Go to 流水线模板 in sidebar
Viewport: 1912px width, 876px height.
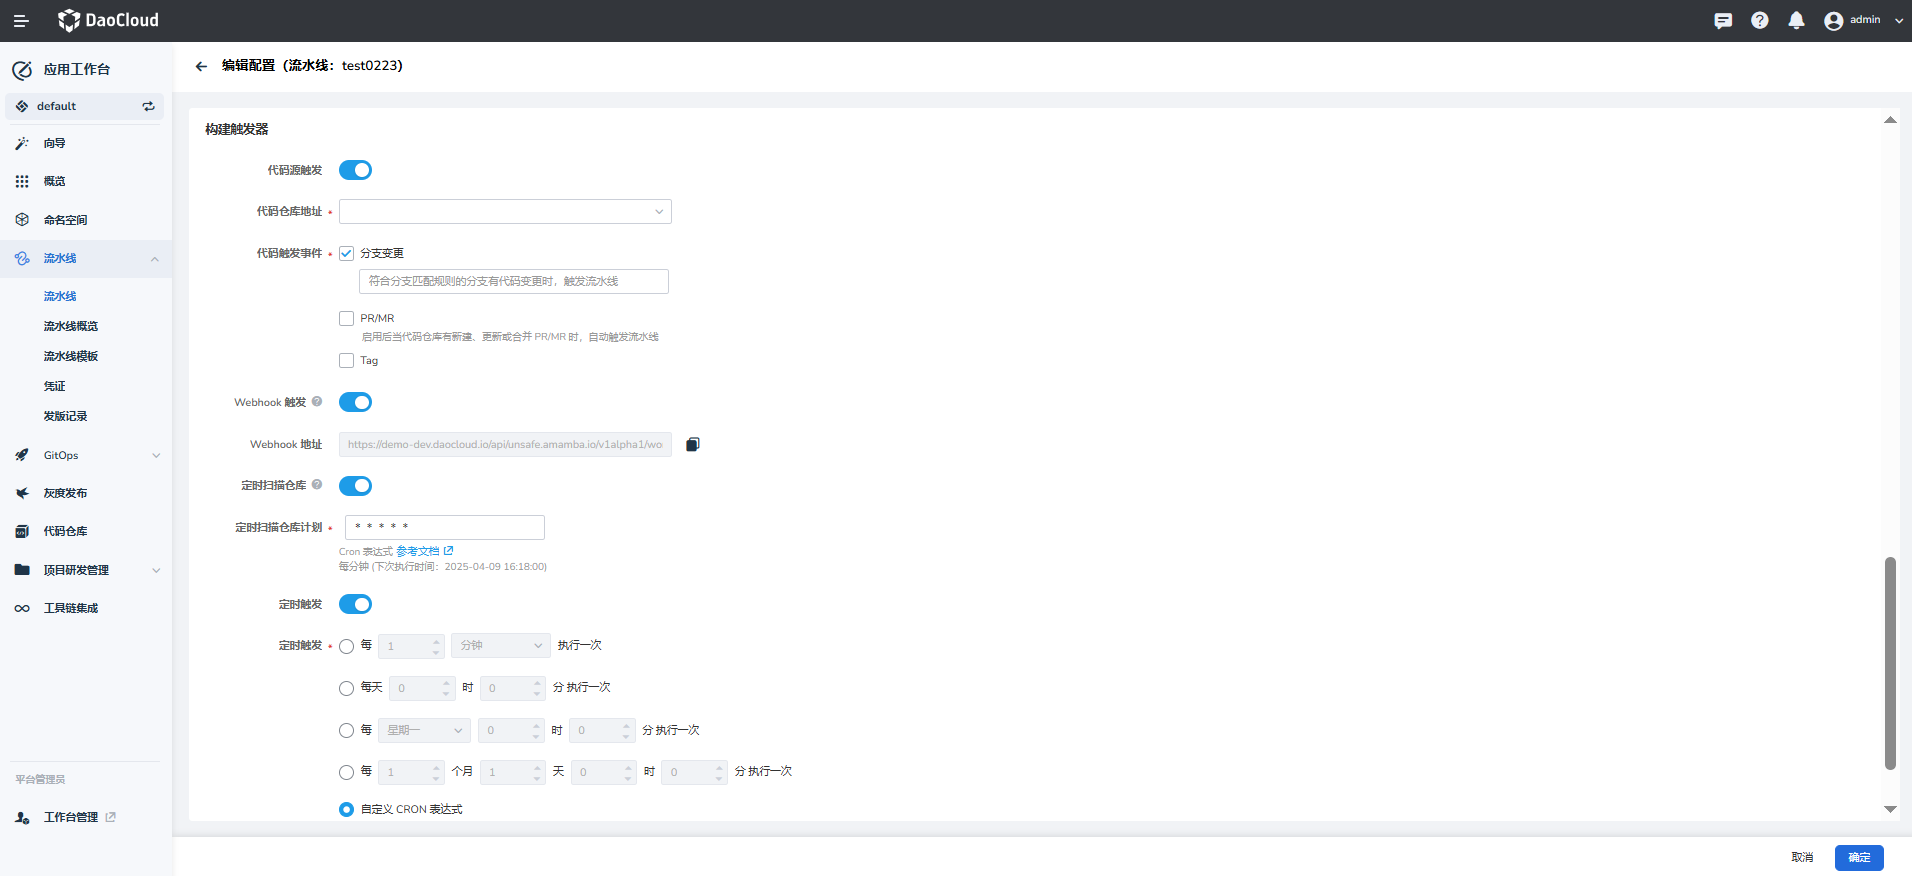coord(71,357)
